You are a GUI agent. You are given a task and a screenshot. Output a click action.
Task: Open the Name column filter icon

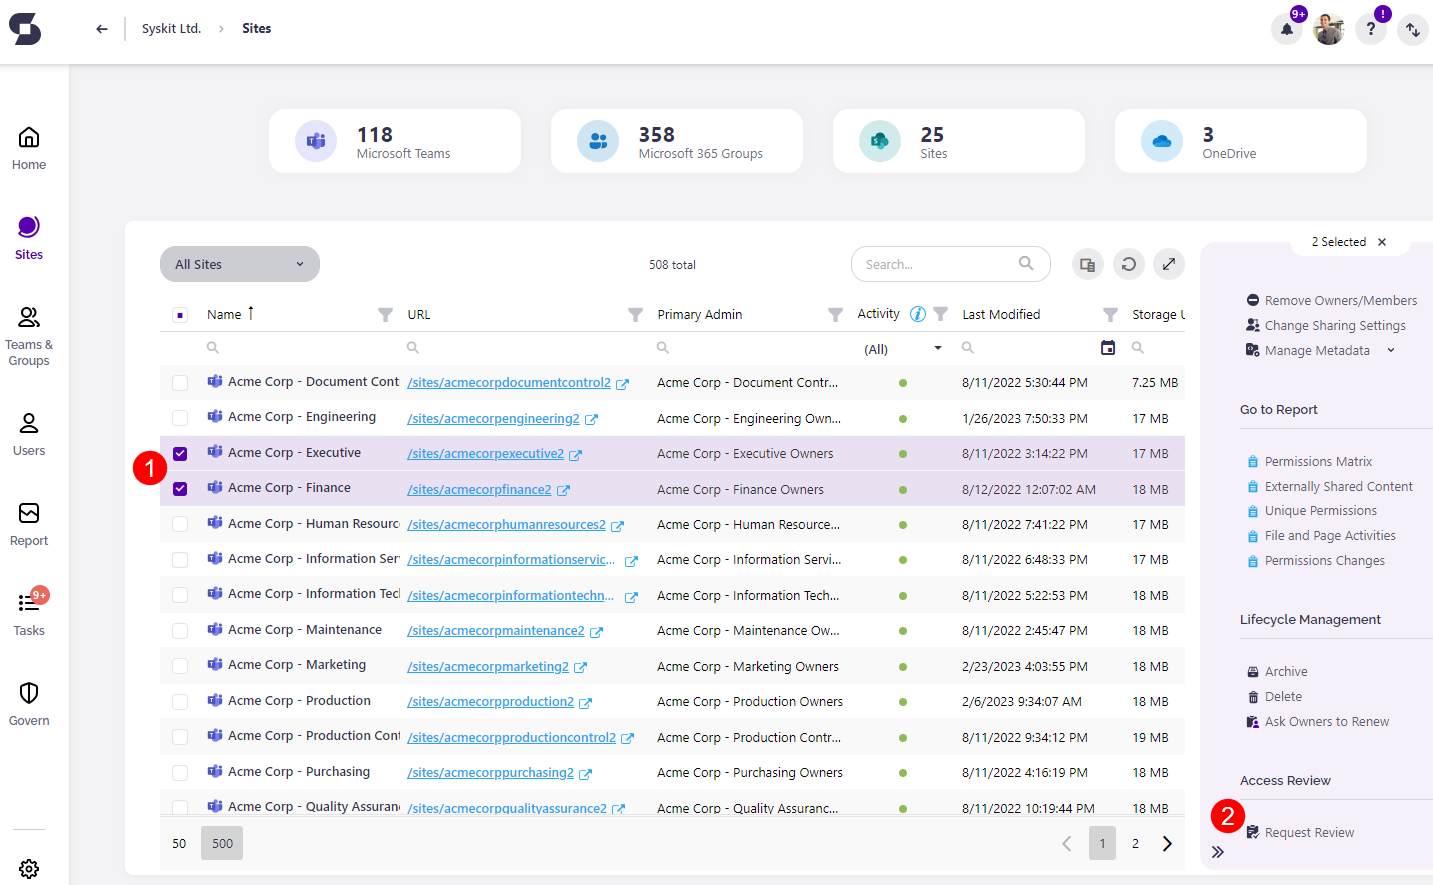click(385, 315)
